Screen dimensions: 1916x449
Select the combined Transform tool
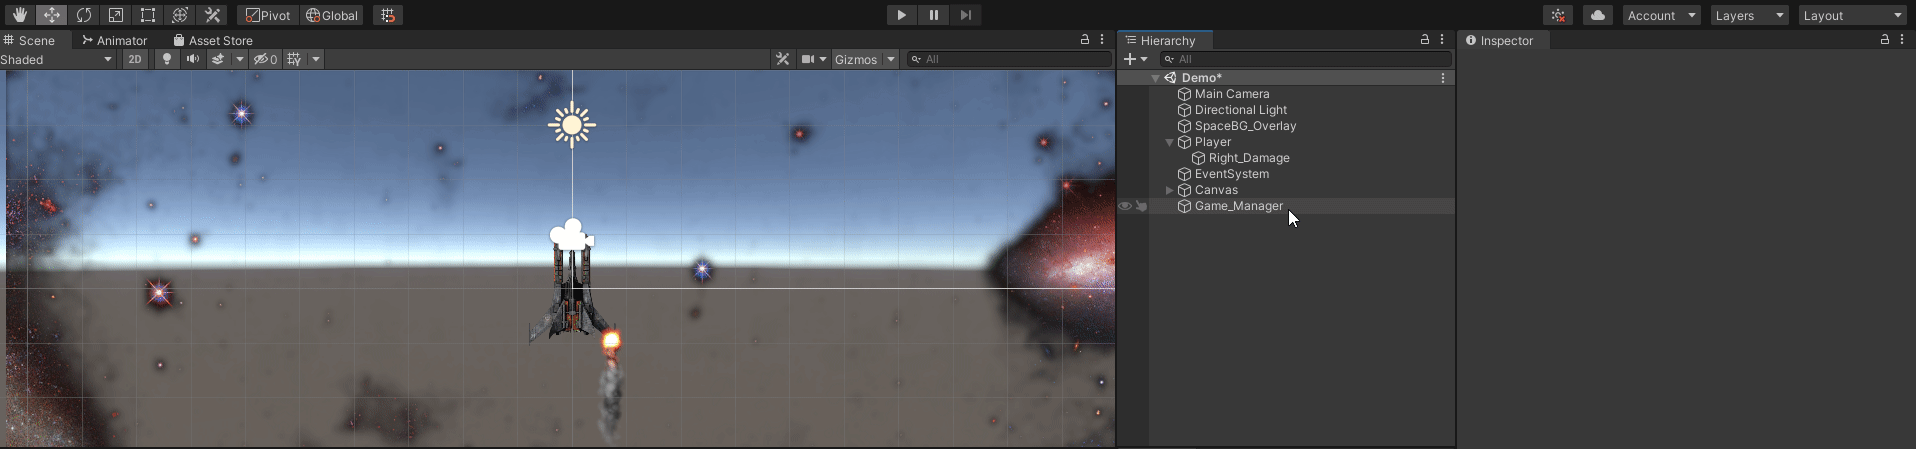179,15
